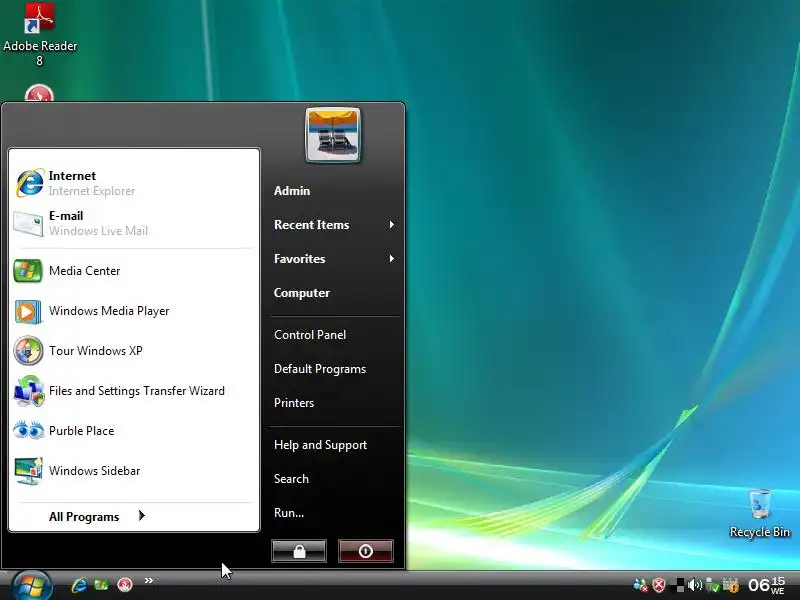Click the tray icon with green checkmark
Screen dimensions: 800x600
712,585
